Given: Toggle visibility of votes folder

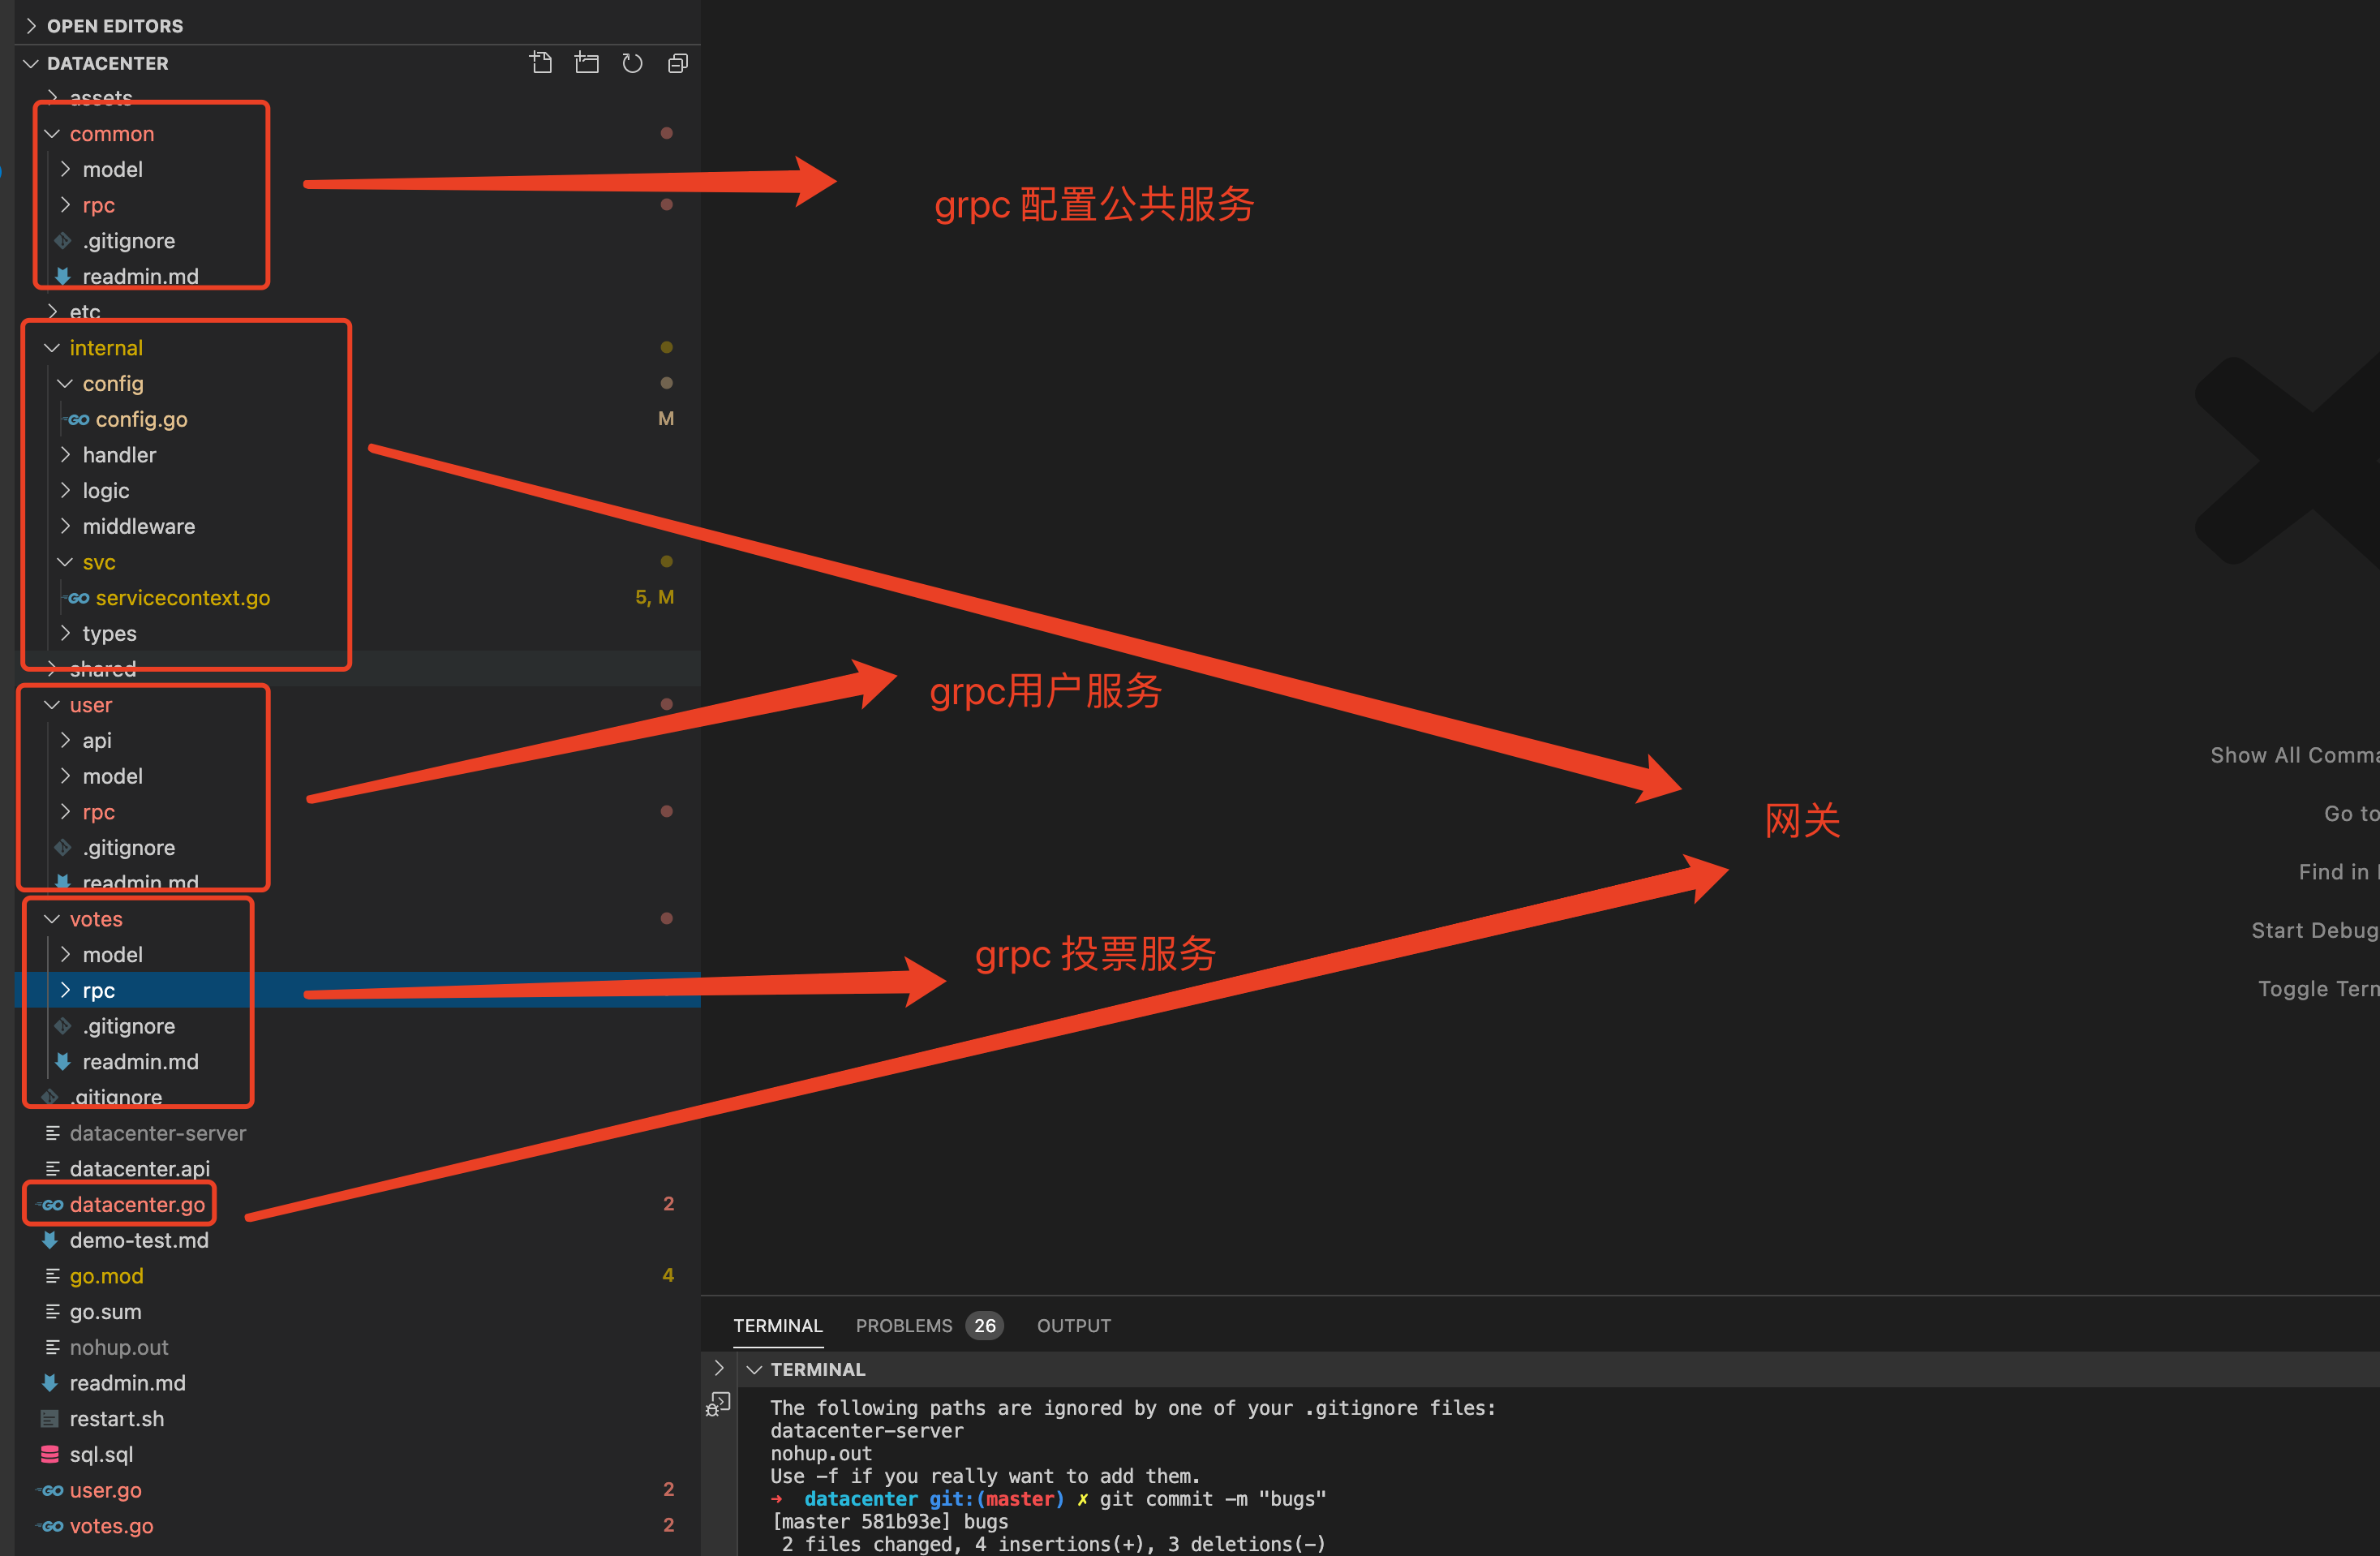Looking at the screenshot, I should point(49,917).
